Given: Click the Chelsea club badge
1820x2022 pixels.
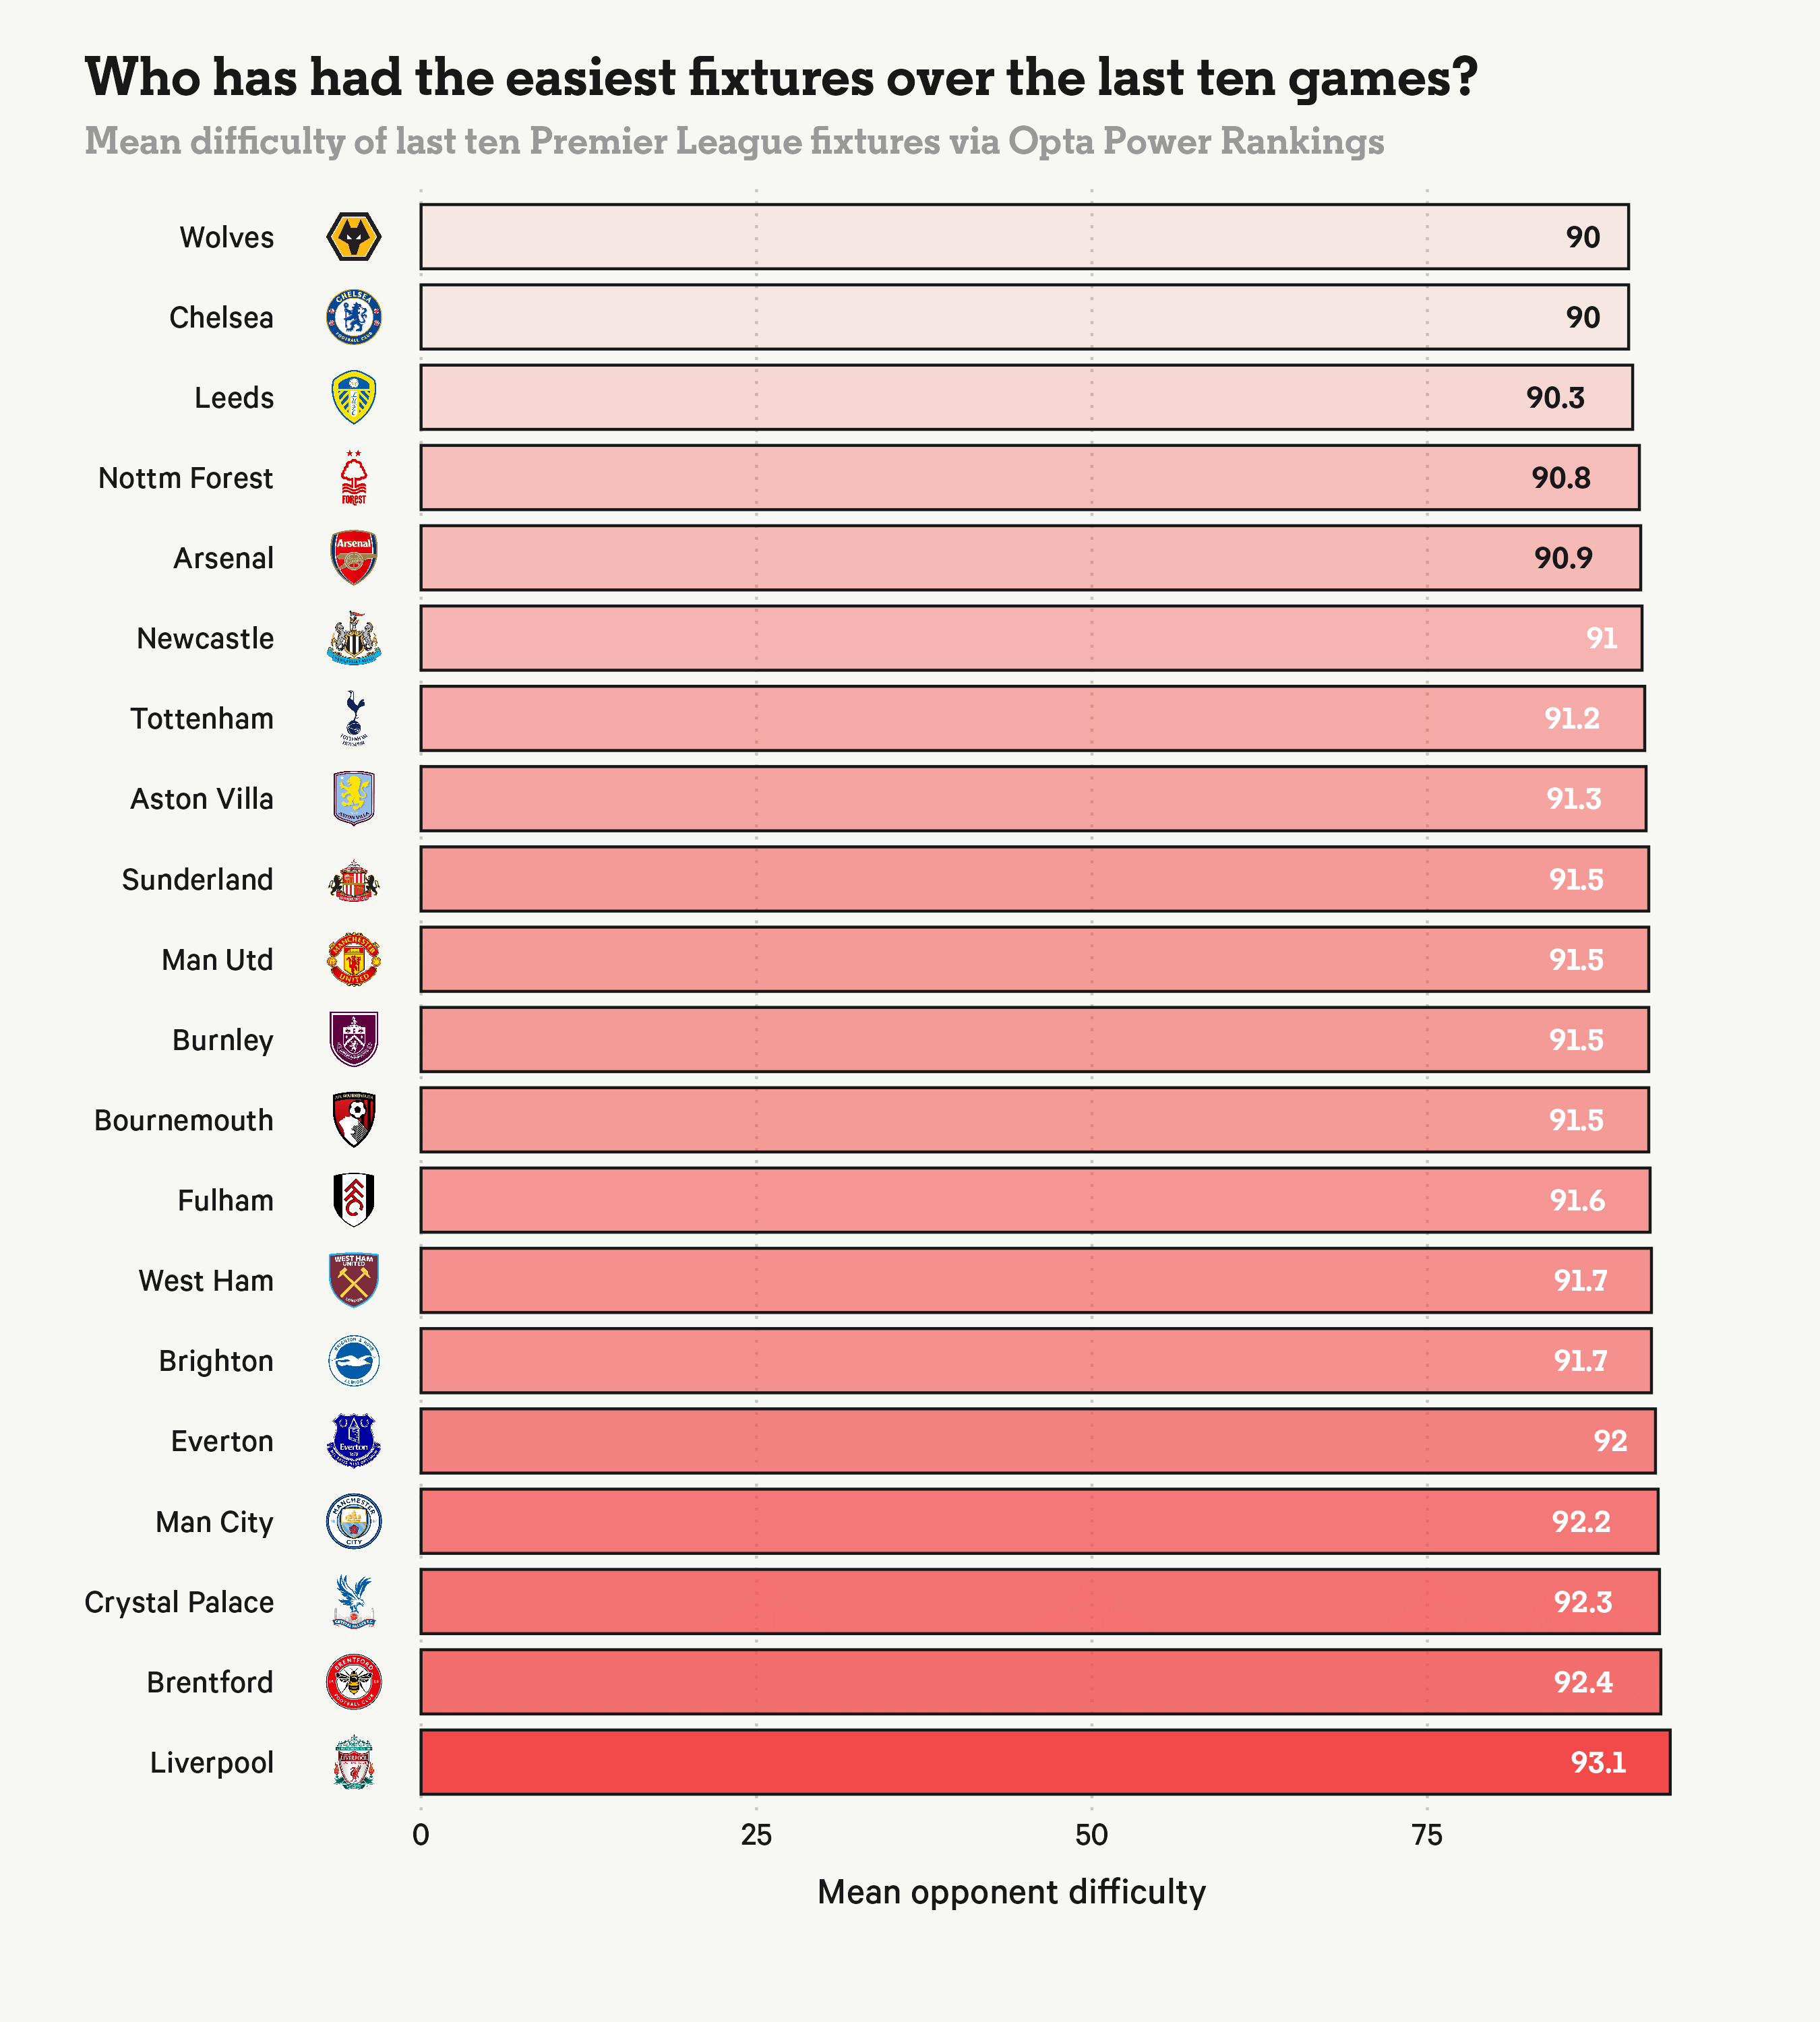Looking at the screenshot, I should 353,317.
